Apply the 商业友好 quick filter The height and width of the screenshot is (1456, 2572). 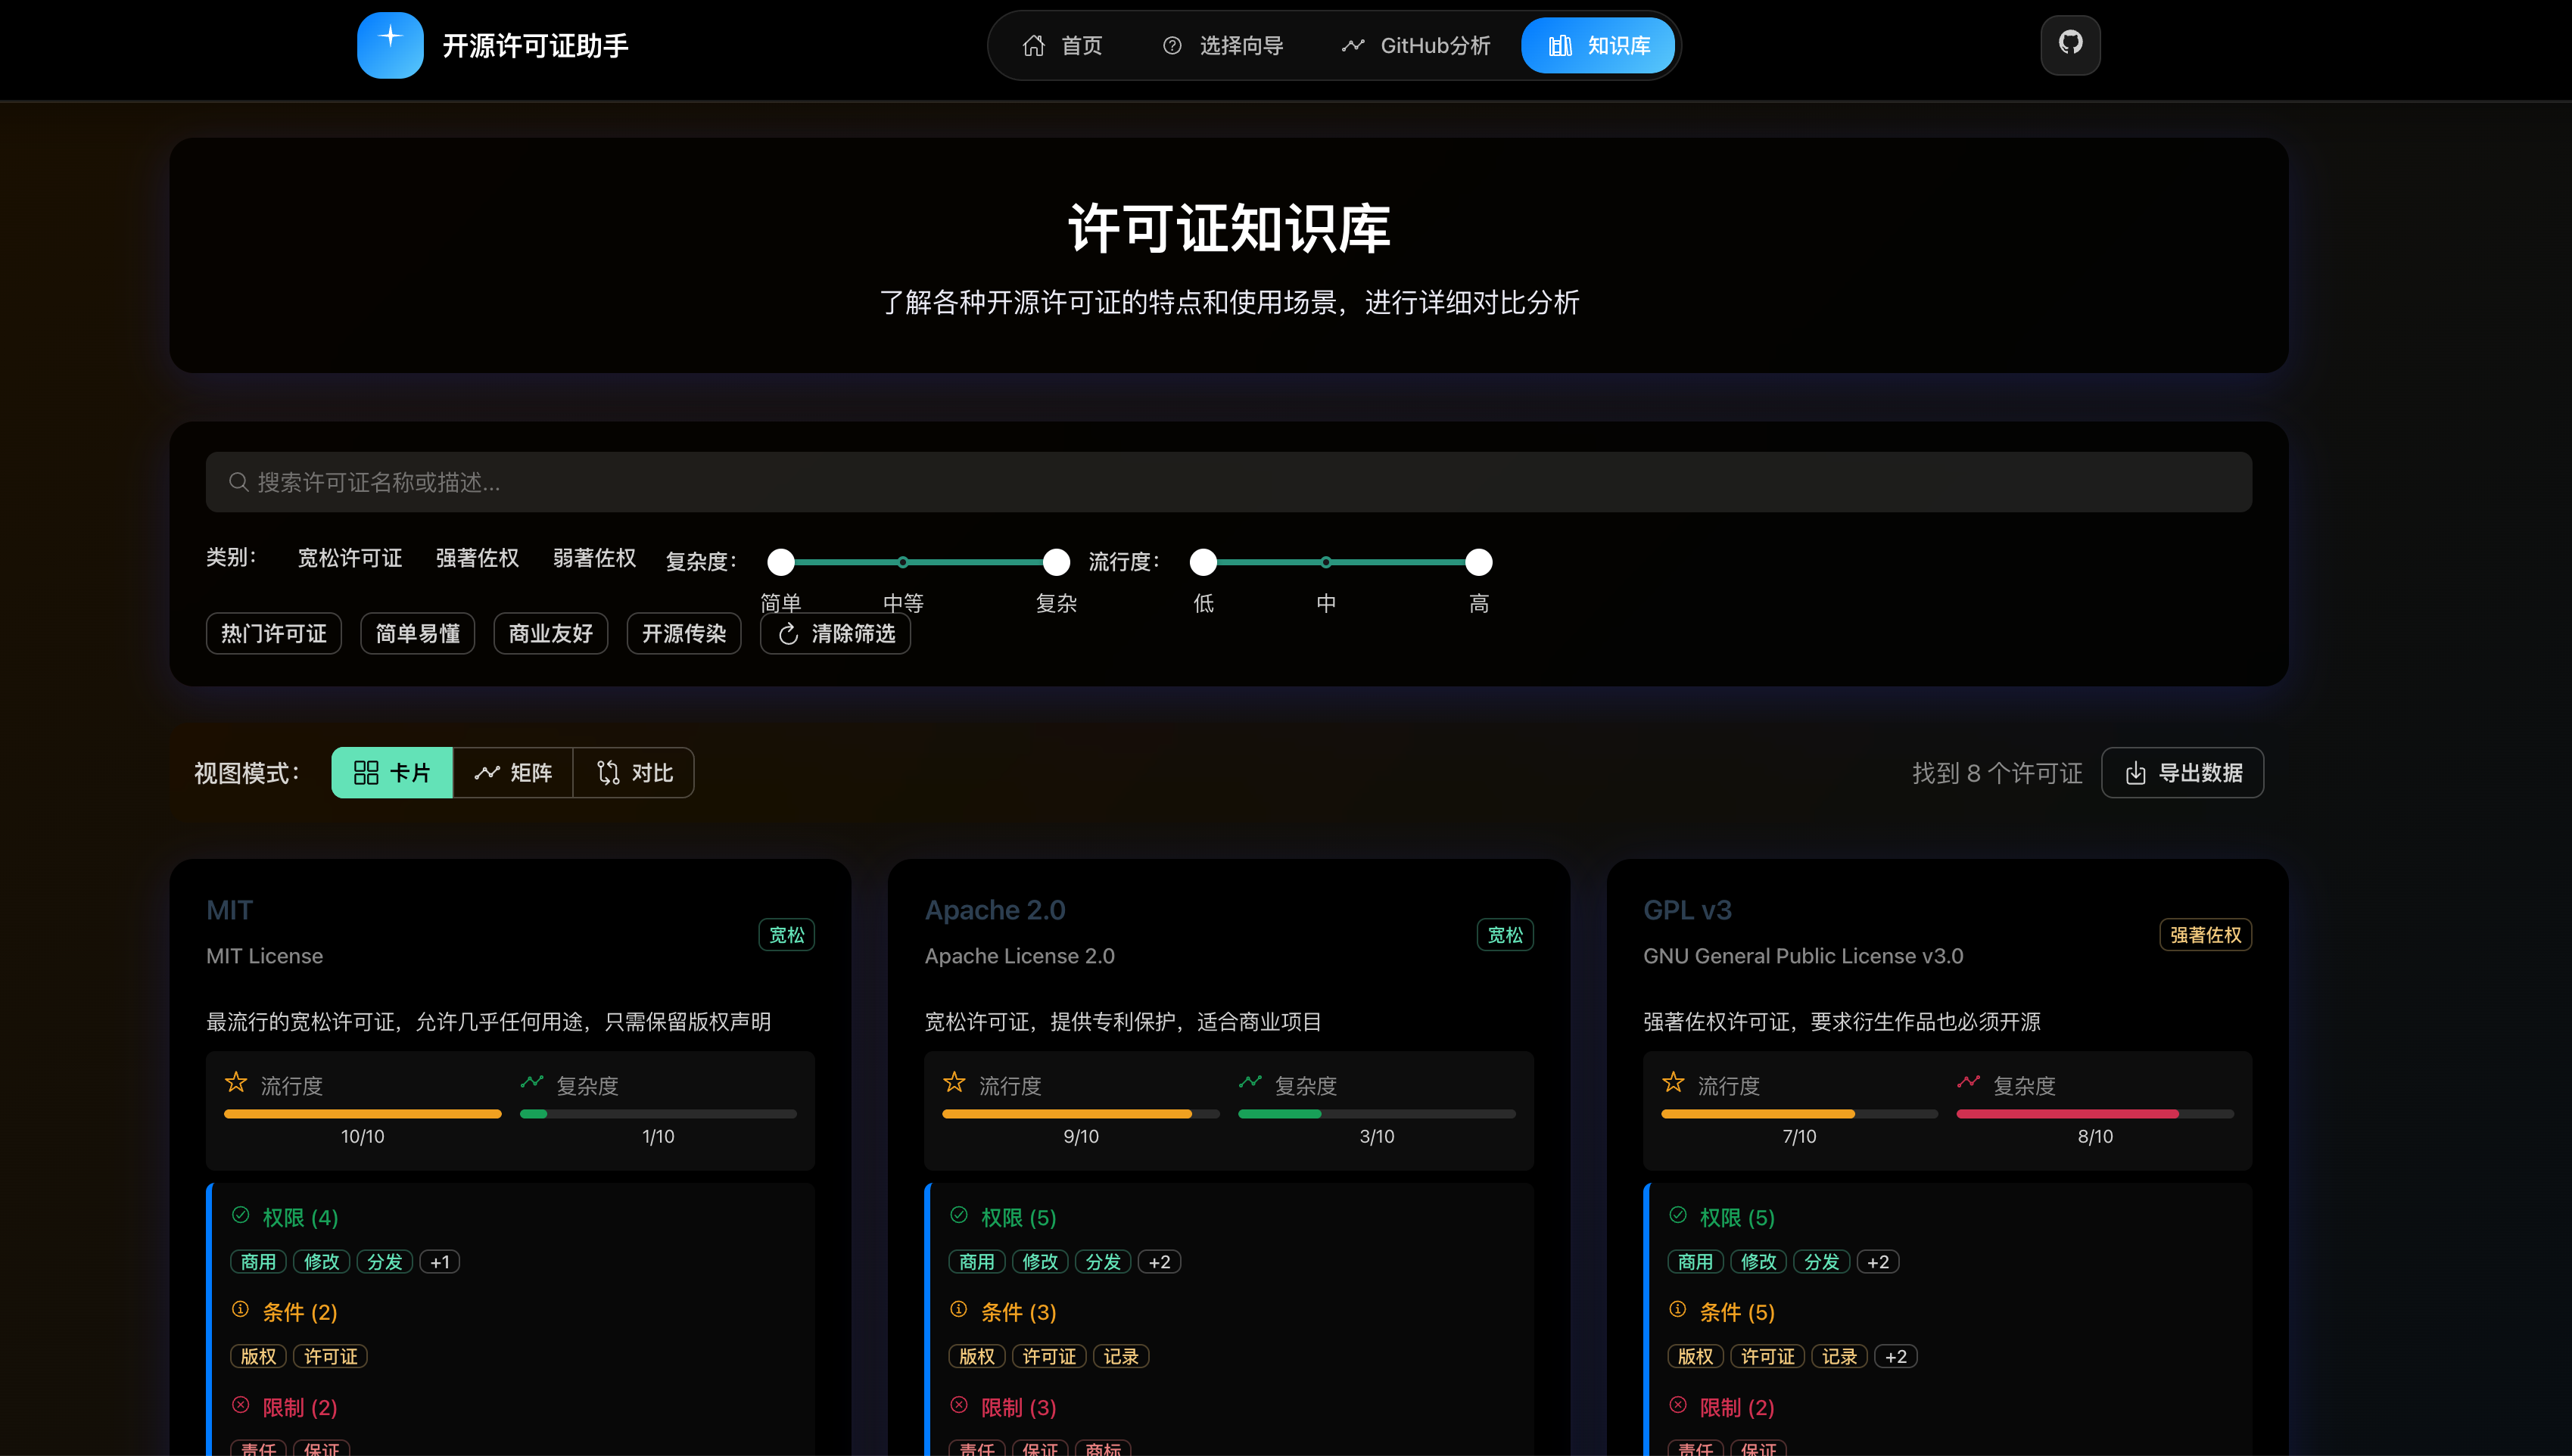click(x=550, y=633)
